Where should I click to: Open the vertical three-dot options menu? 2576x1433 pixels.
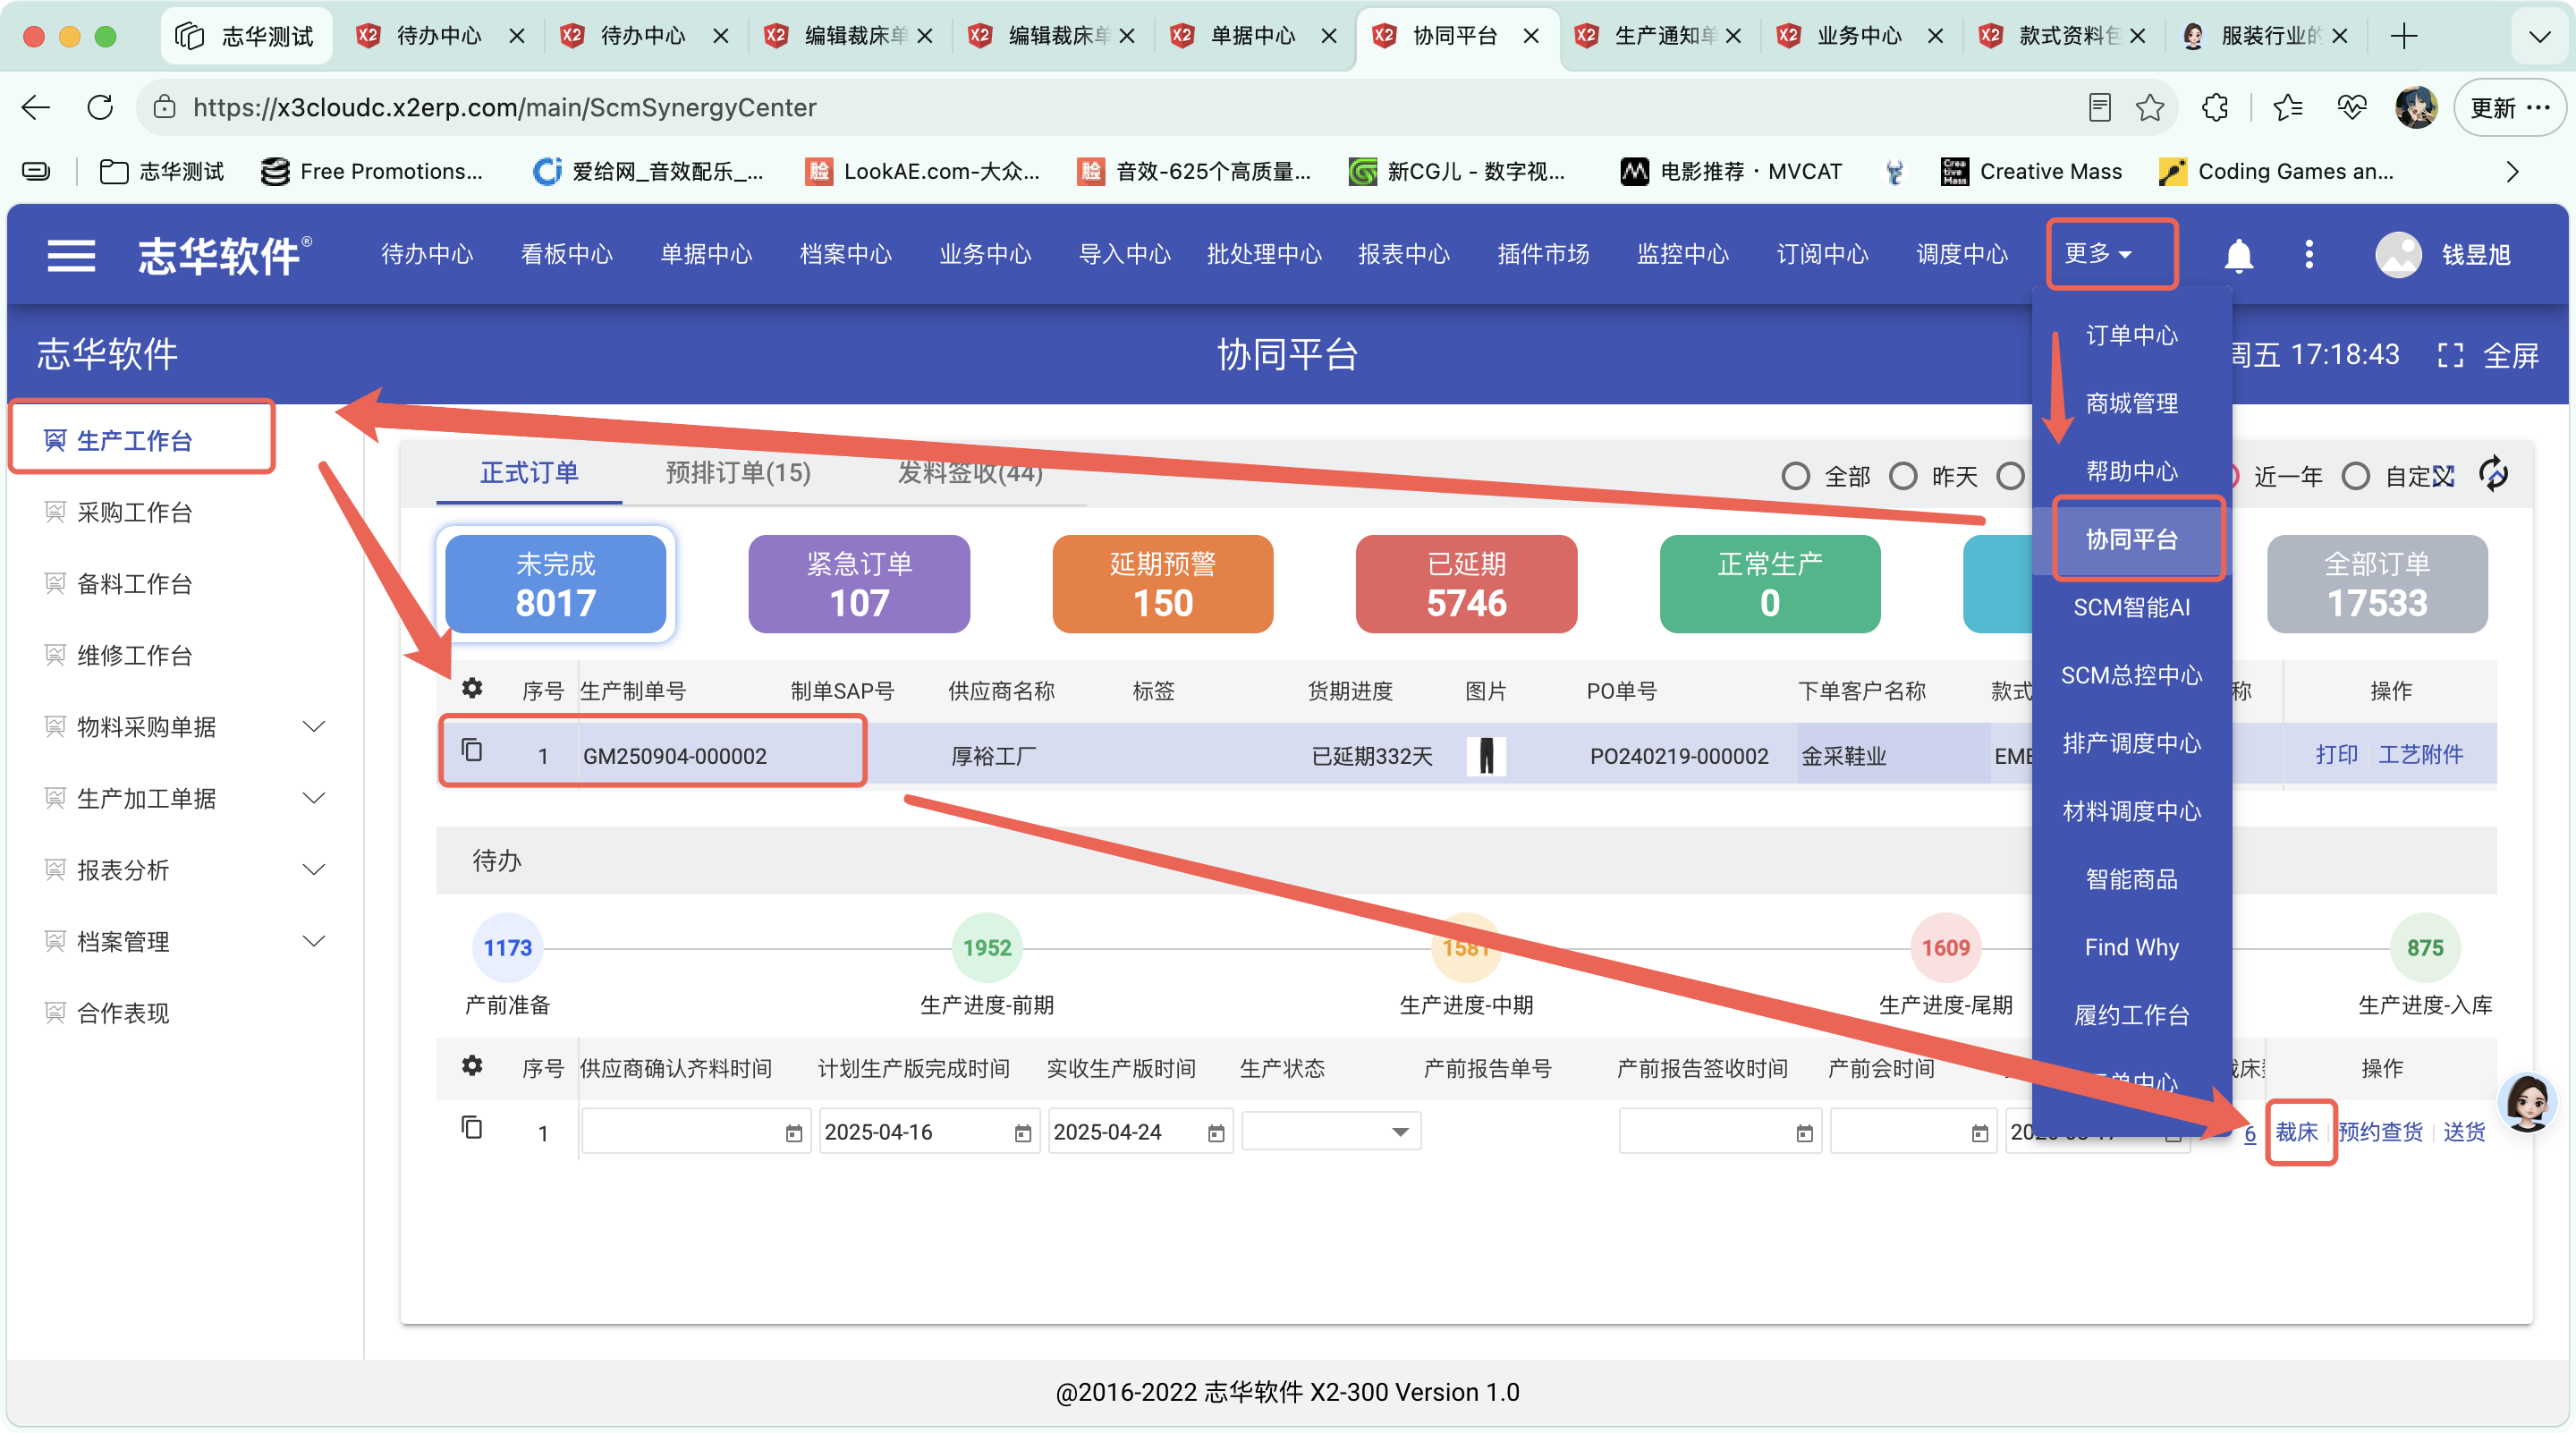pyautogui.click(x=2309, y=254)
